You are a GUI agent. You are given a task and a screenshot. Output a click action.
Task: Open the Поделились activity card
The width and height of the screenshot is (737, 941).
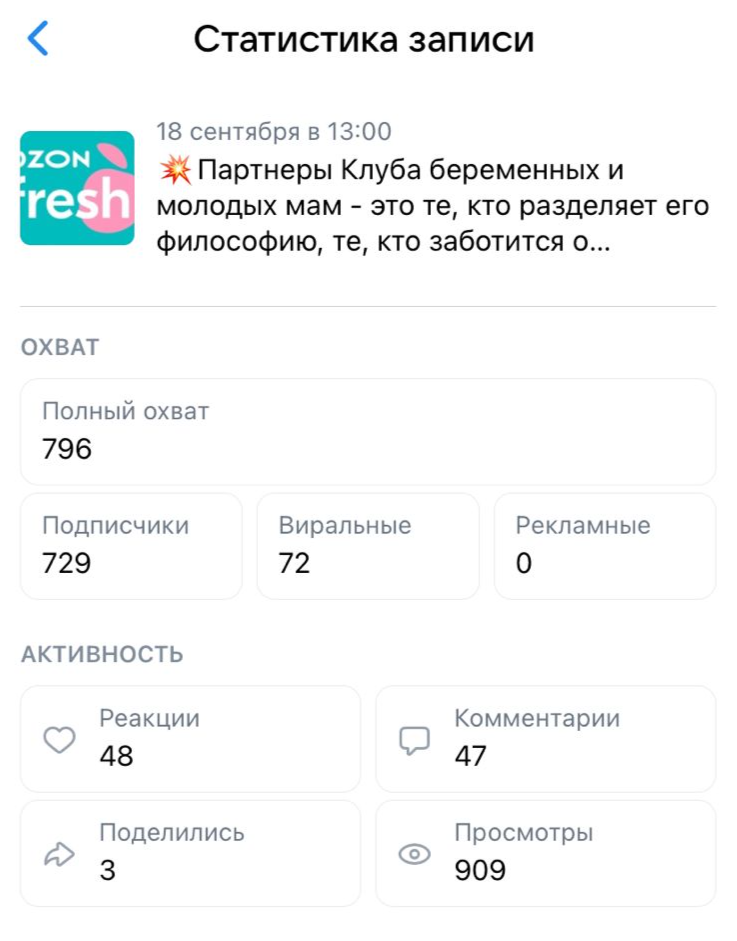(x=190, y=852)
